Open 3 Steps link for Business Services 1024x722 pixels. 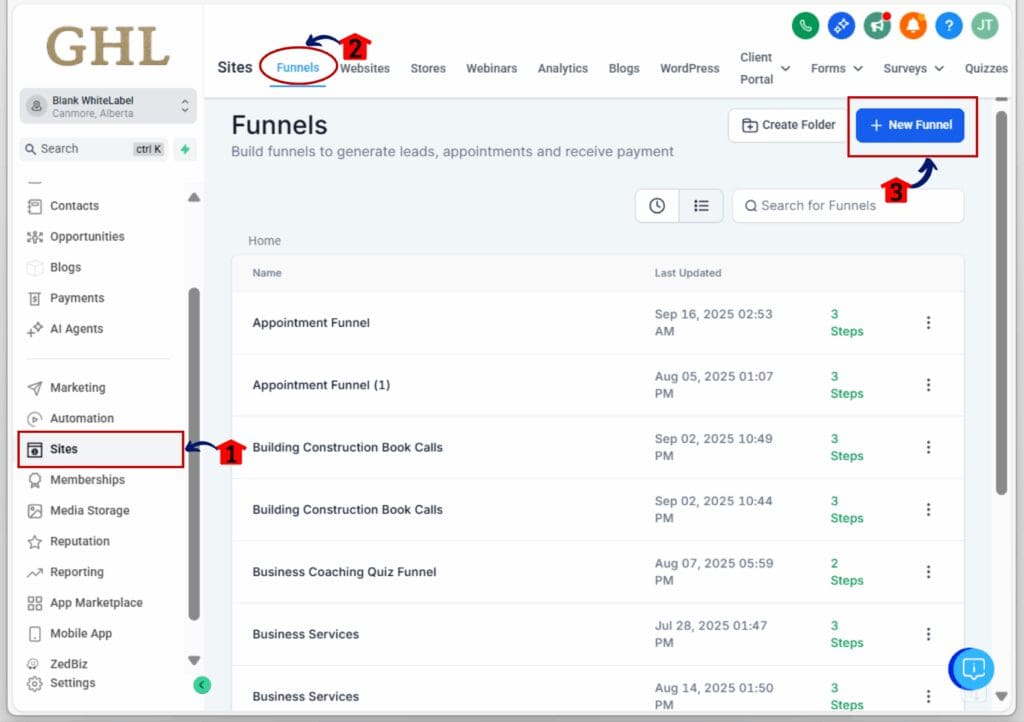pos(847,635)
